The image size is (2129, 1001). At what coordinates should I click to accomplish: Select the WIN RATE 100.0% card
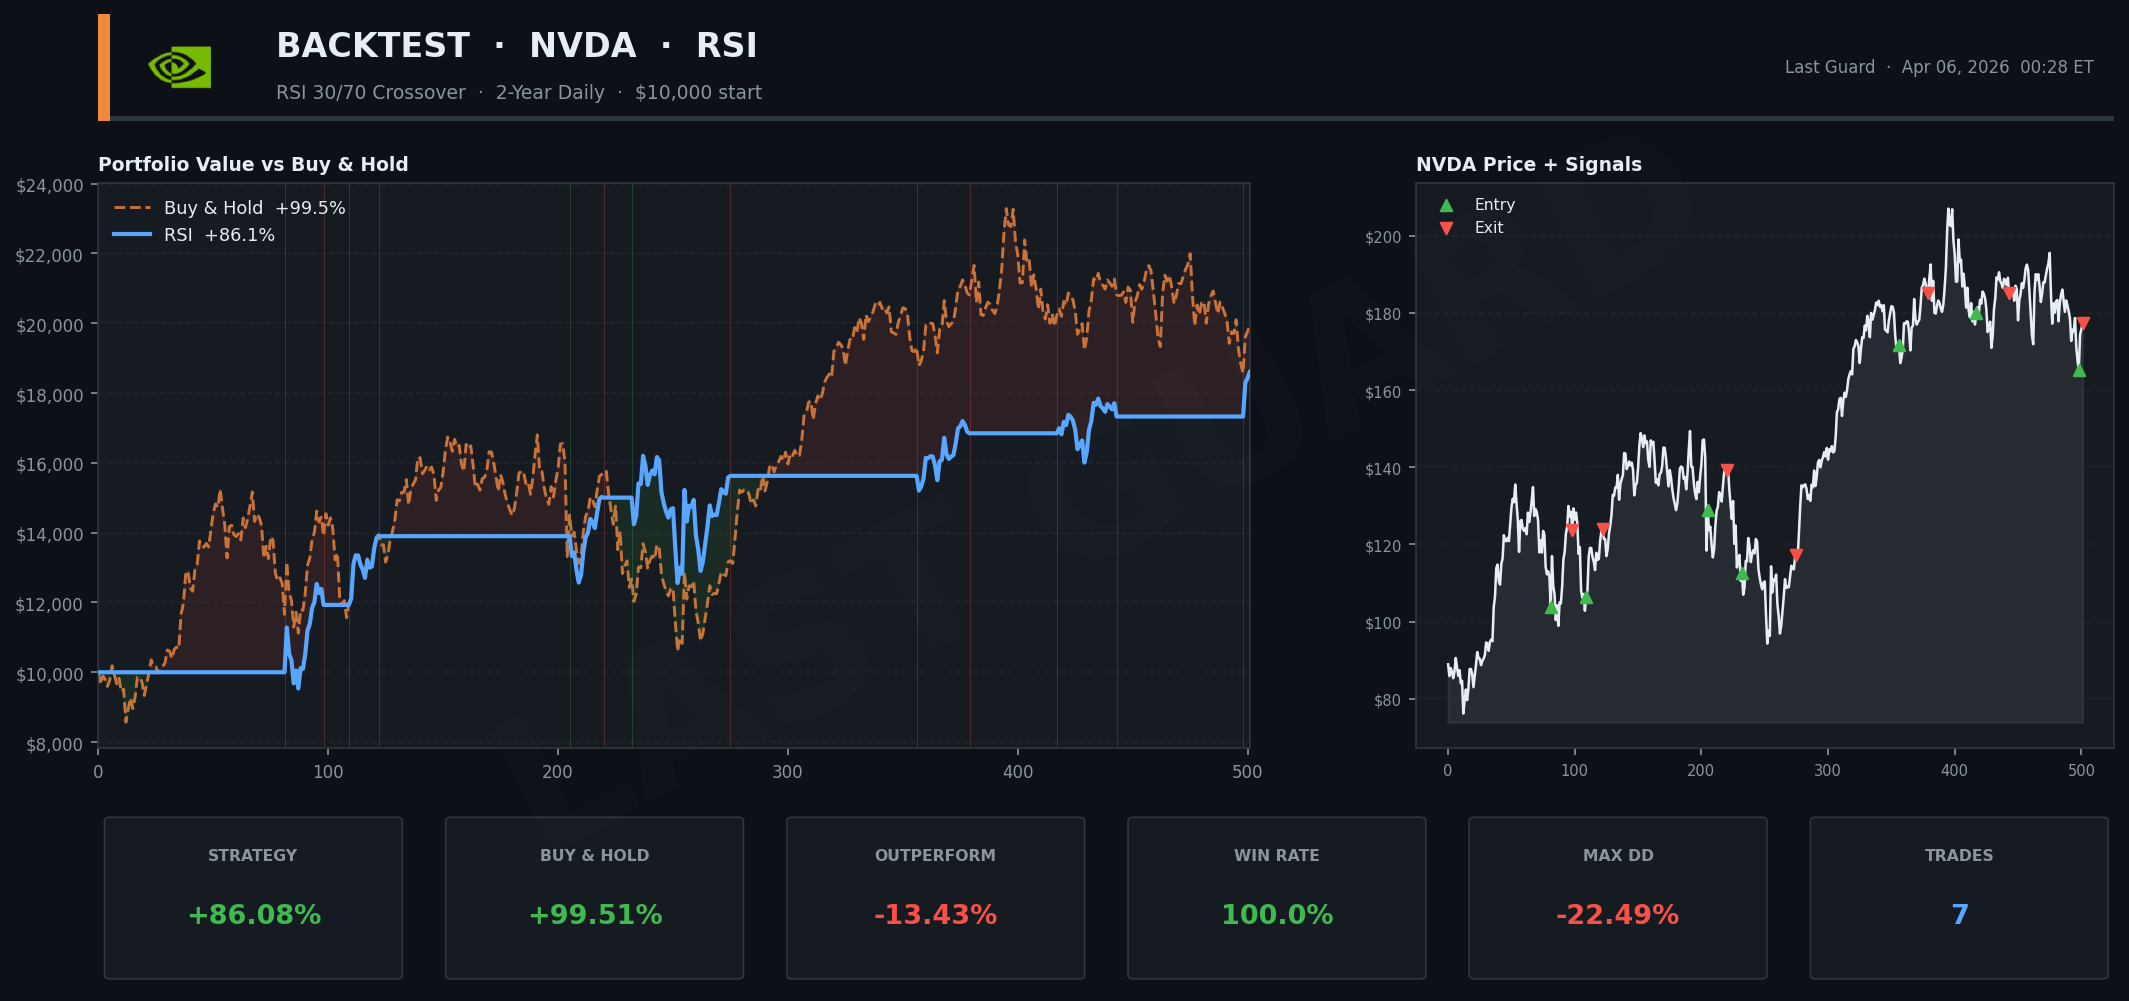(x=1276, y=897)
